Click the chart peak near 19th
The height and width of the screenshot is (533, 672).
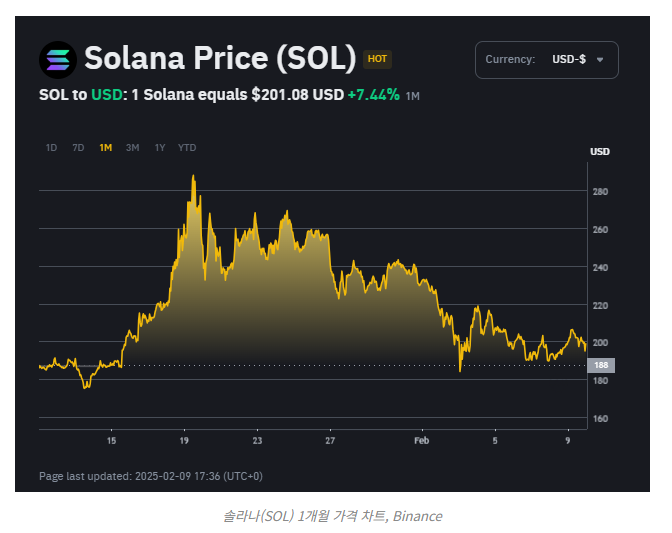[193, 177]
